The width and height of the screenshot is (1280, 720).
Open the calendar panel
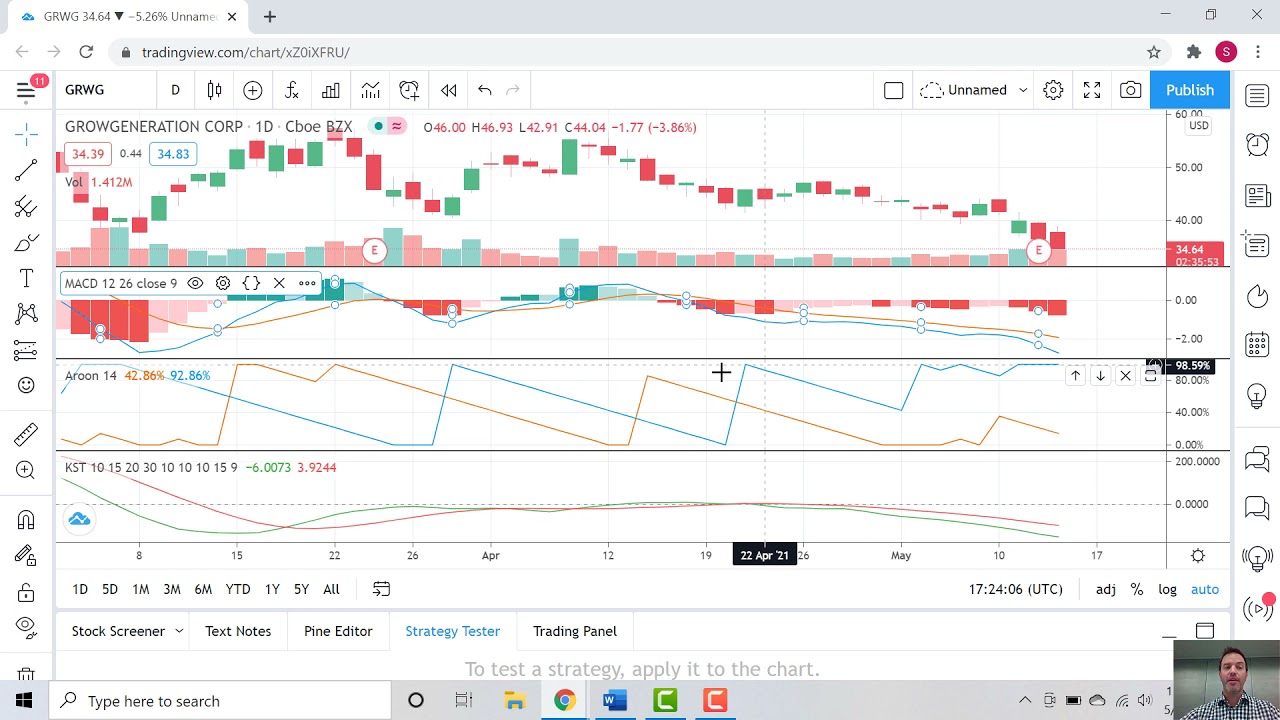pyautogui.click(x=1257, y=345)
